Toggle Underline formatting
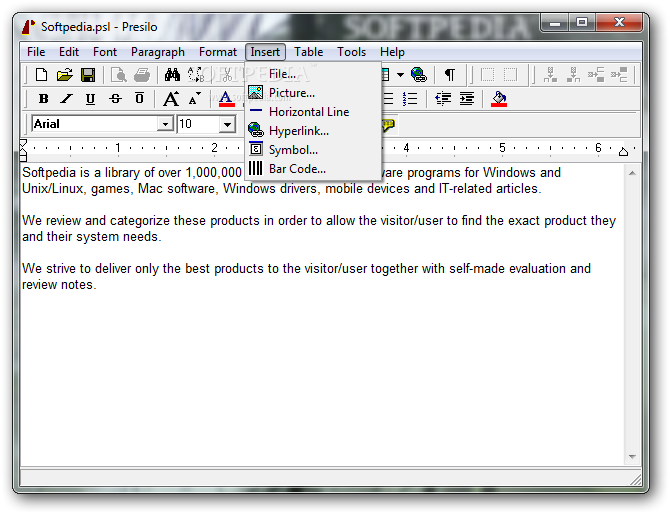670x514 pixels. 90,99
